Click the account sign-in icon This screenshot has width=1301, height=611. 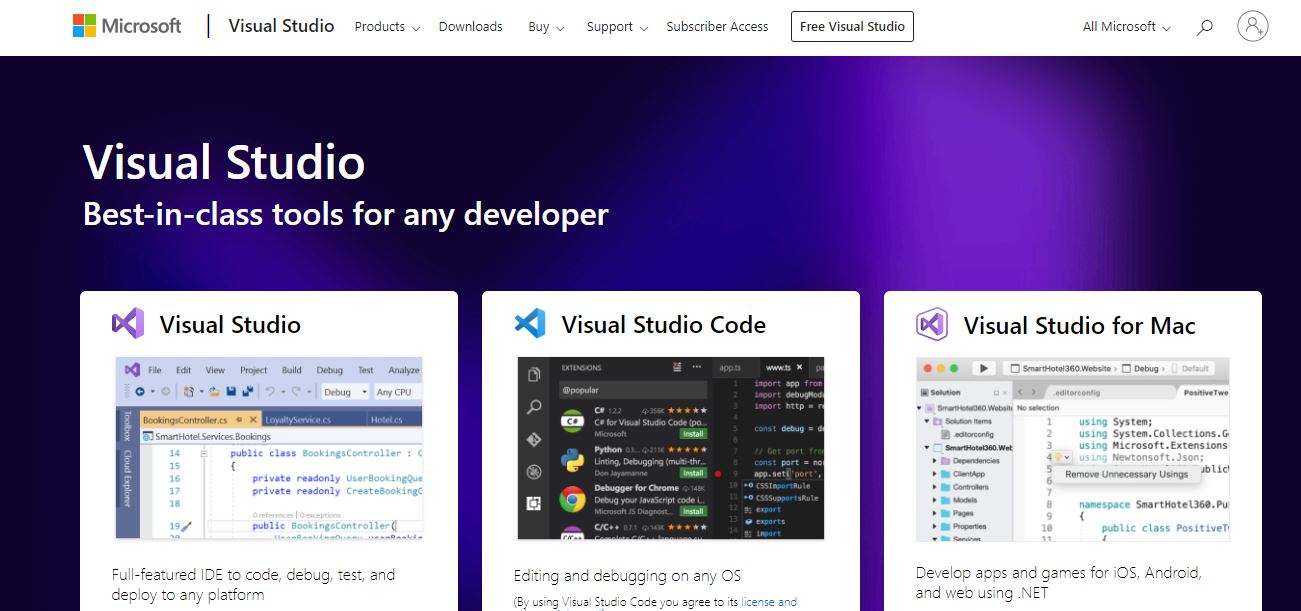point(1252,26)
